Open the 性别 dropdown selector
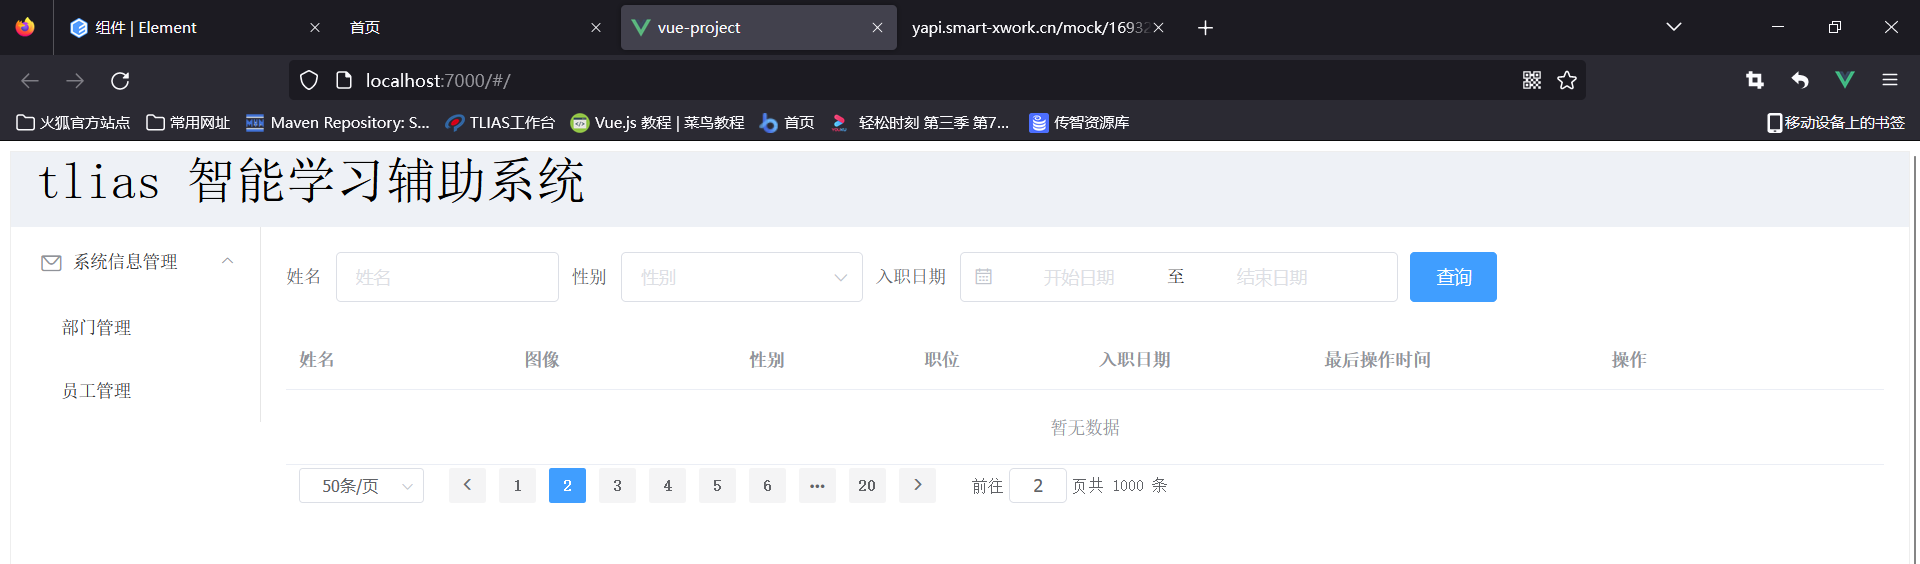This screenshot has height=564, width=1920. point(741,277)
